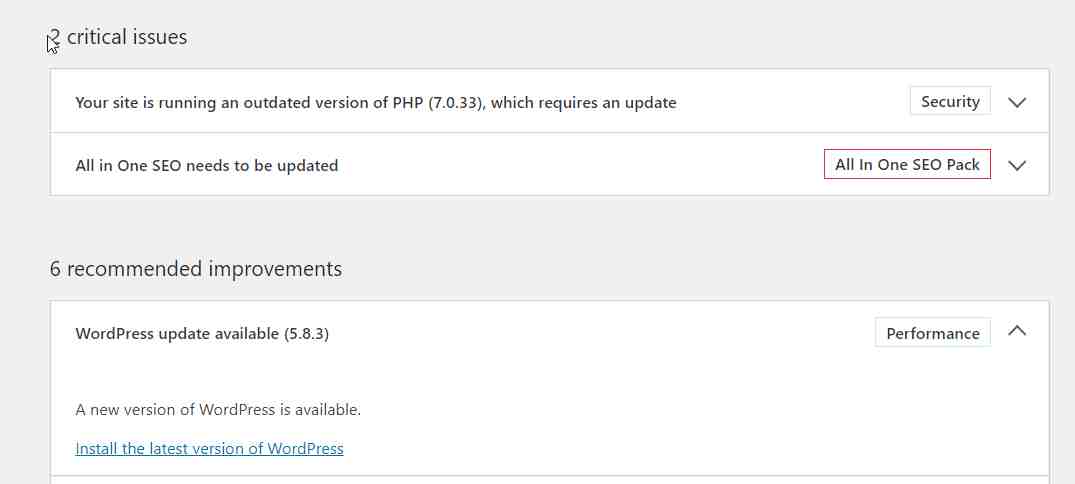The width and height of the screenshot is (1075, 484).
Task: Click the '6 recommended improvements' heading
Action: [x=195, y=269]
